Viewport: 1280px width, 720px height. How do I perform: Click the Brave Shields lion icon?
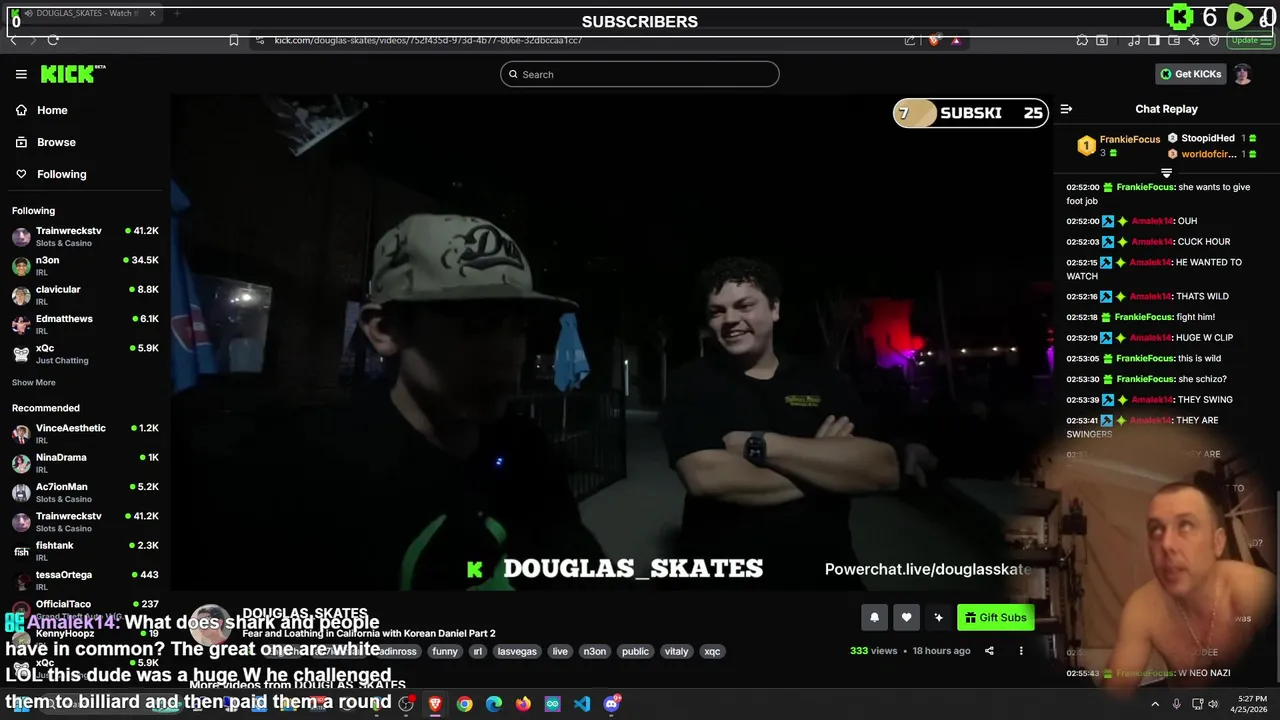(934, 40)
